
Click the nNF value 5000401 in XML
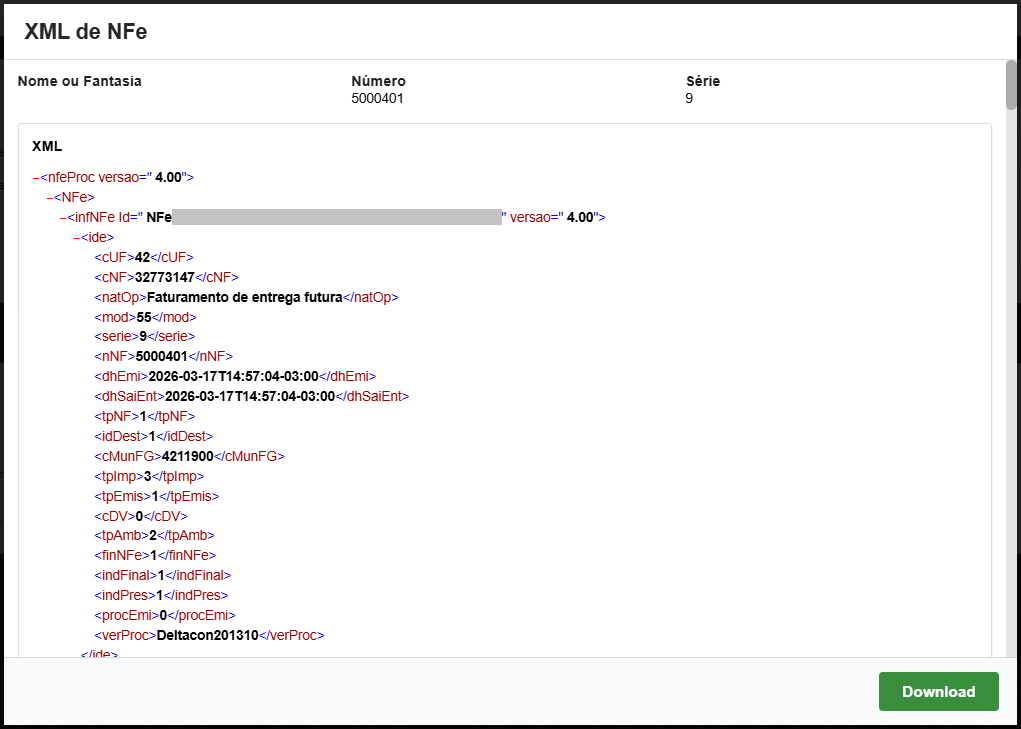164,356
